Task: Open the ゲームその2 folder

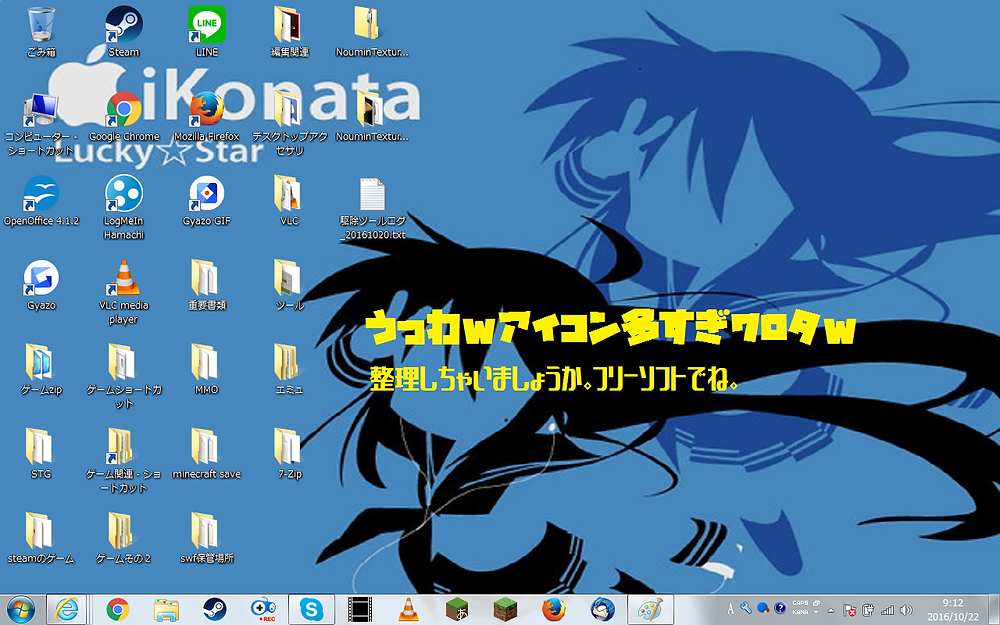Action: coord(124,538)
